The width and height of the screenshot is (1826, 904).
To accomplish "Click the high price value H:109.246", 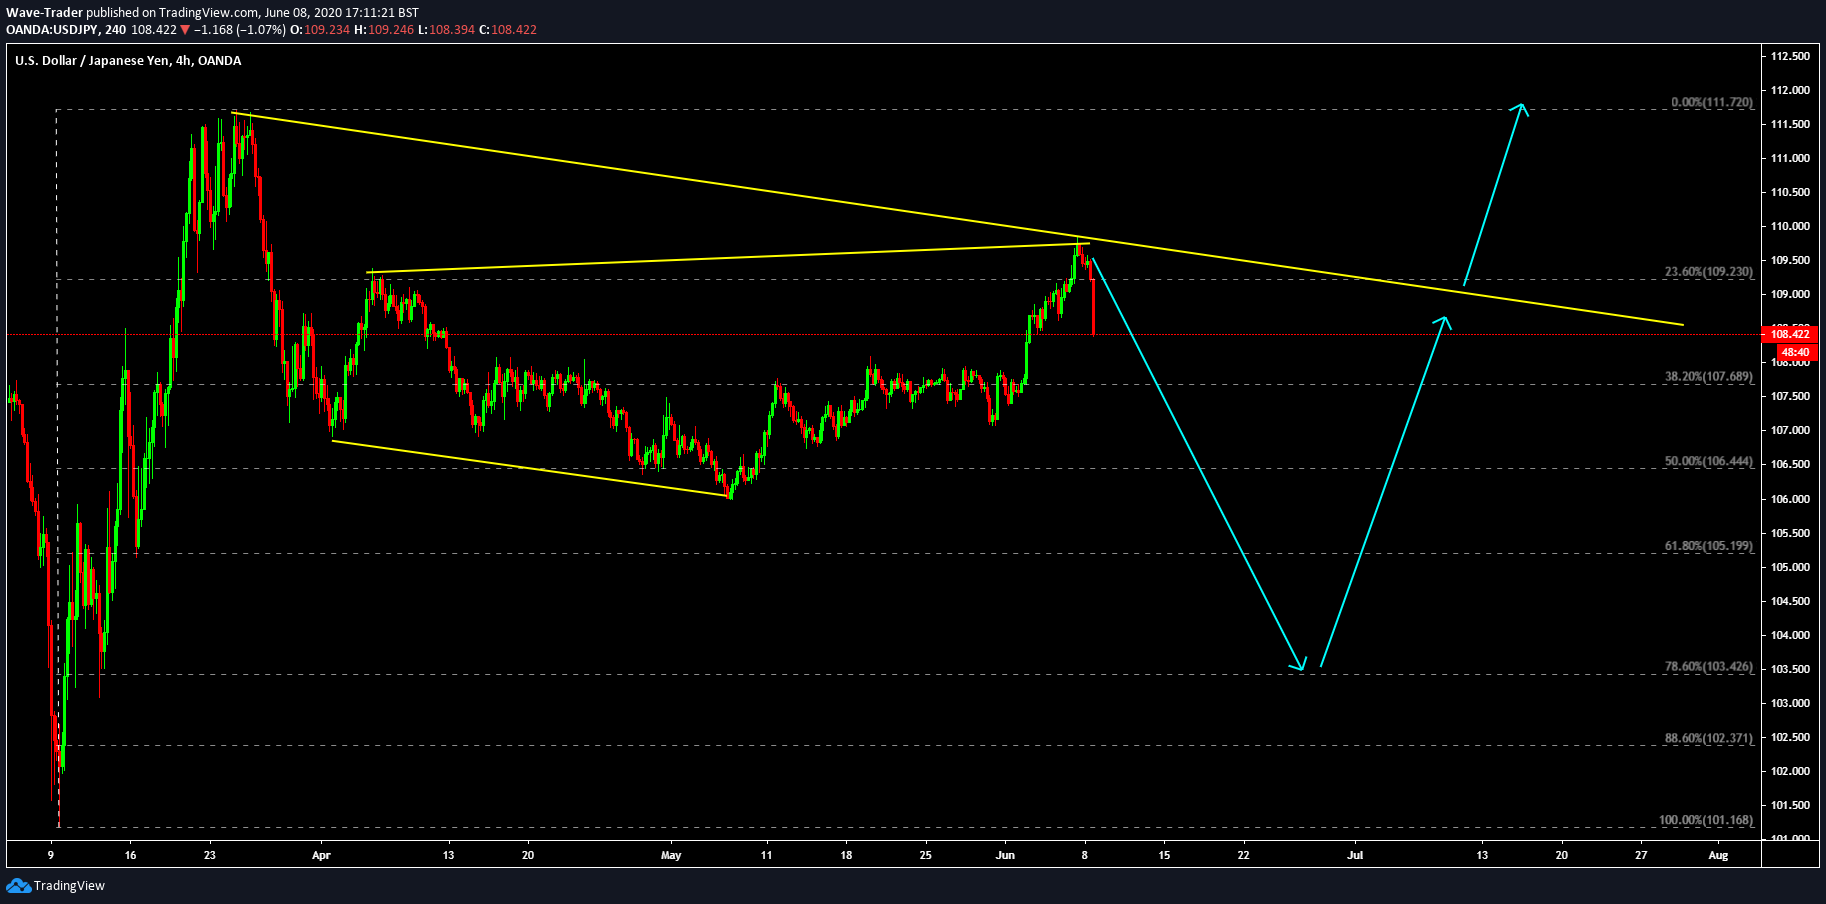I will click(384, 30).
